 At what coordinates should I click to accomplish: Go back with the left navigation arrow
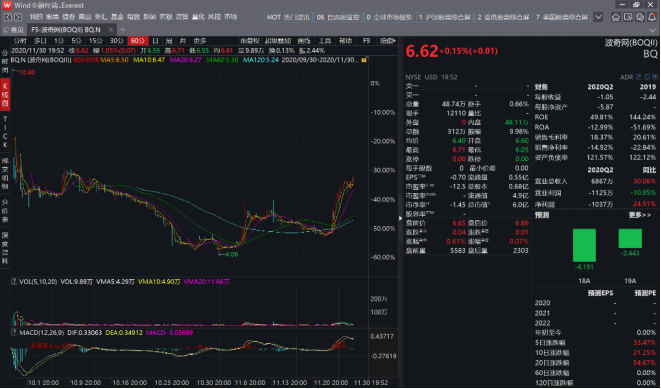click(8, 17)
